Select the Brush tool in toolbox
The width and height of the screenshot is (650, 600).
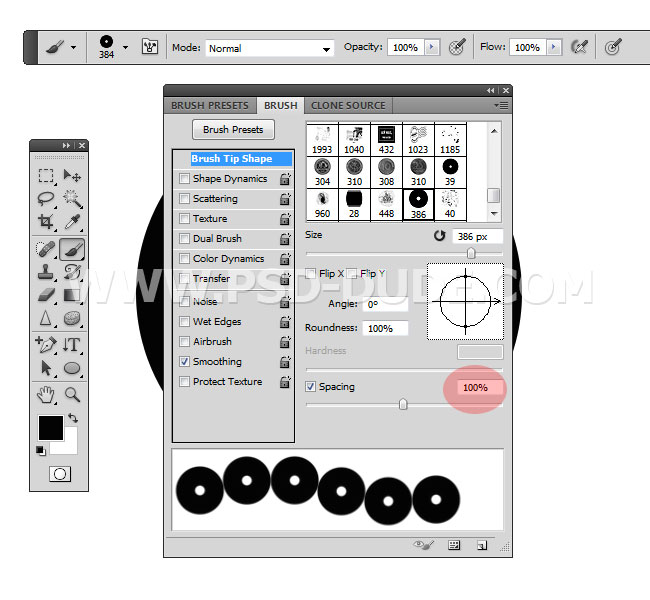[x=72, y=249]
